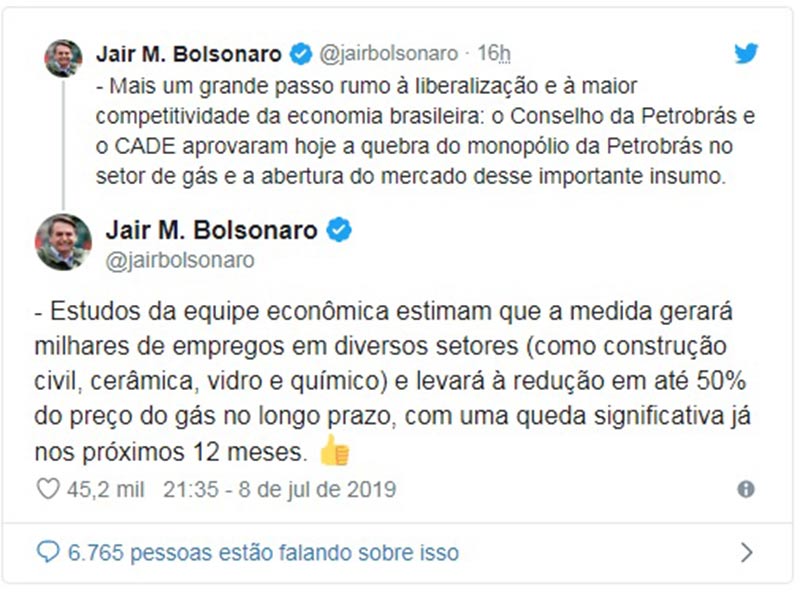Click the speech bubble conversation icon

click(47, 551)
